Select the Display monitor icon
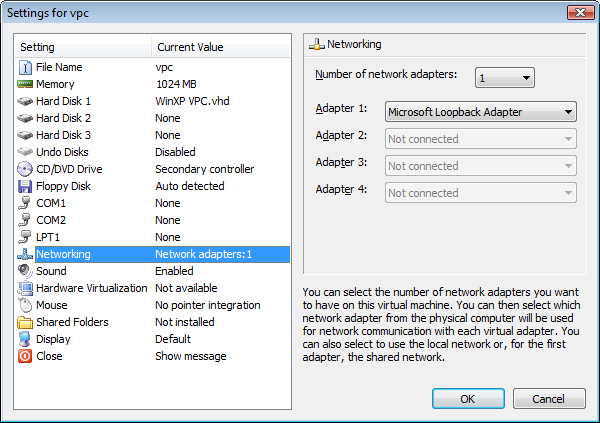 [25, 339]
